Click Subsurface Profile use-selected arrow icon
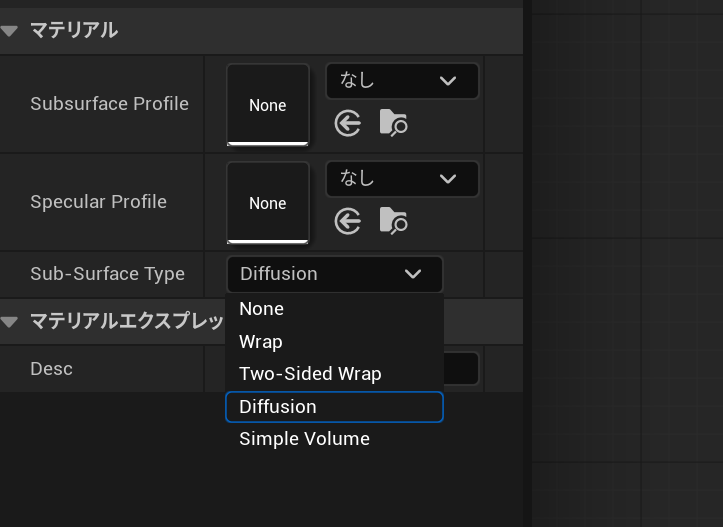Screen dimensions: 723x527 pyautogui.click(x=348, y=123)
